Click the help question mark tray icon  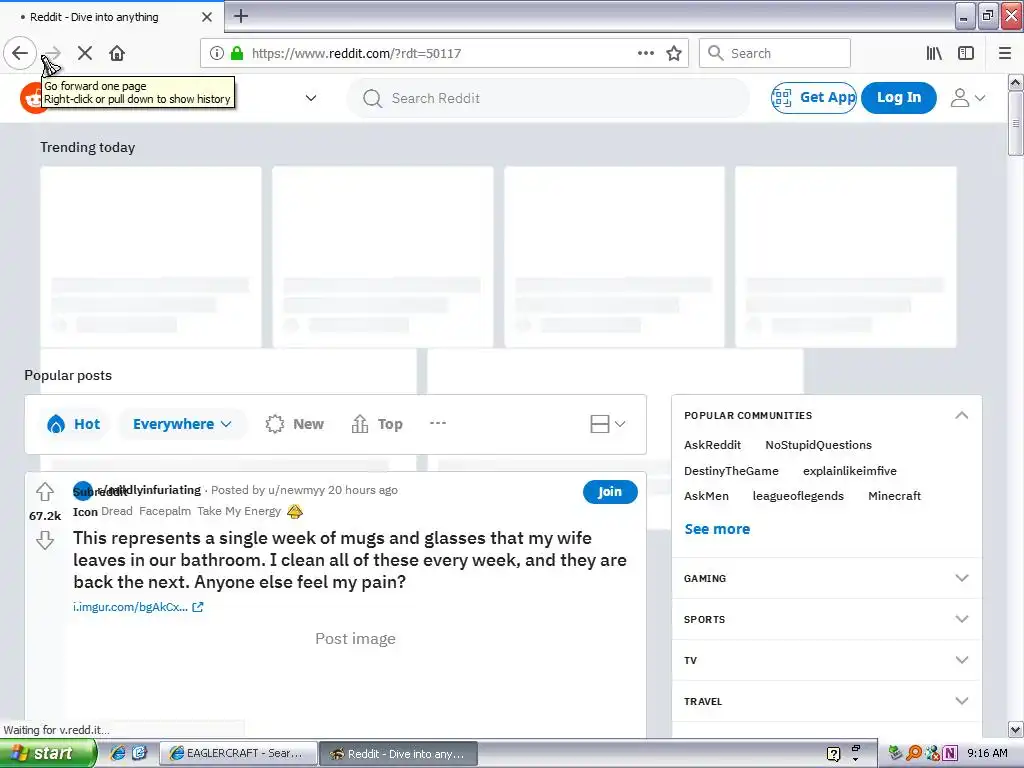coord(833,754)
